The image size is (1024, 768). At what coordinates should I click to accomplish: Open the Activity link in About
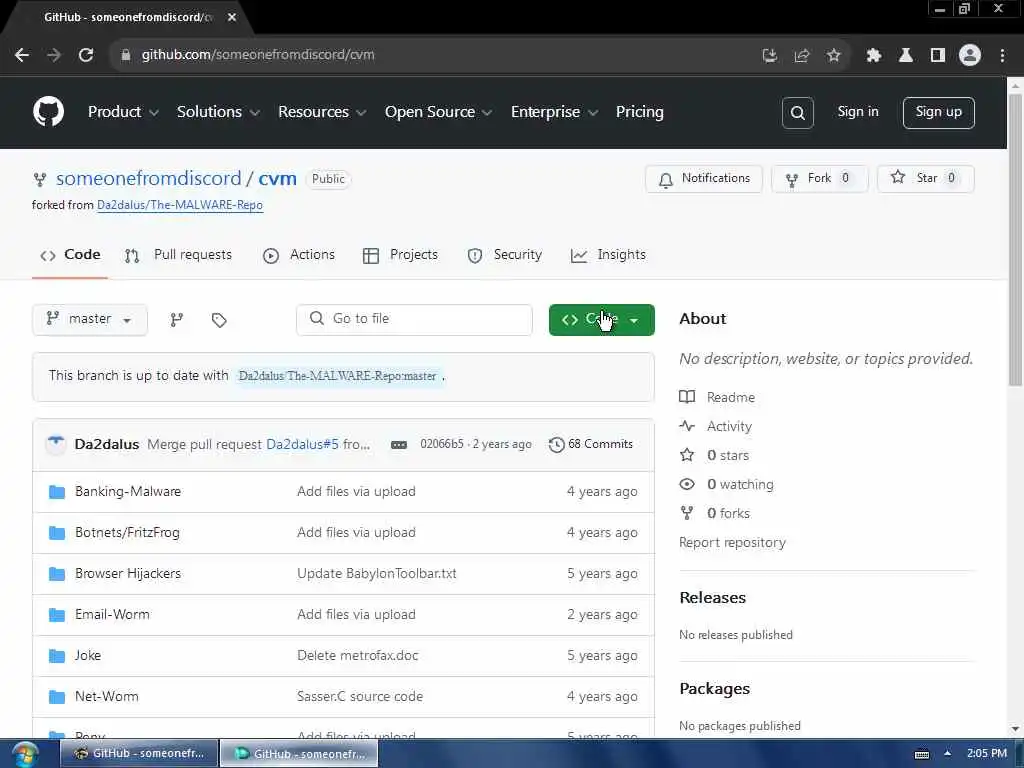click(x=716, y=426)
